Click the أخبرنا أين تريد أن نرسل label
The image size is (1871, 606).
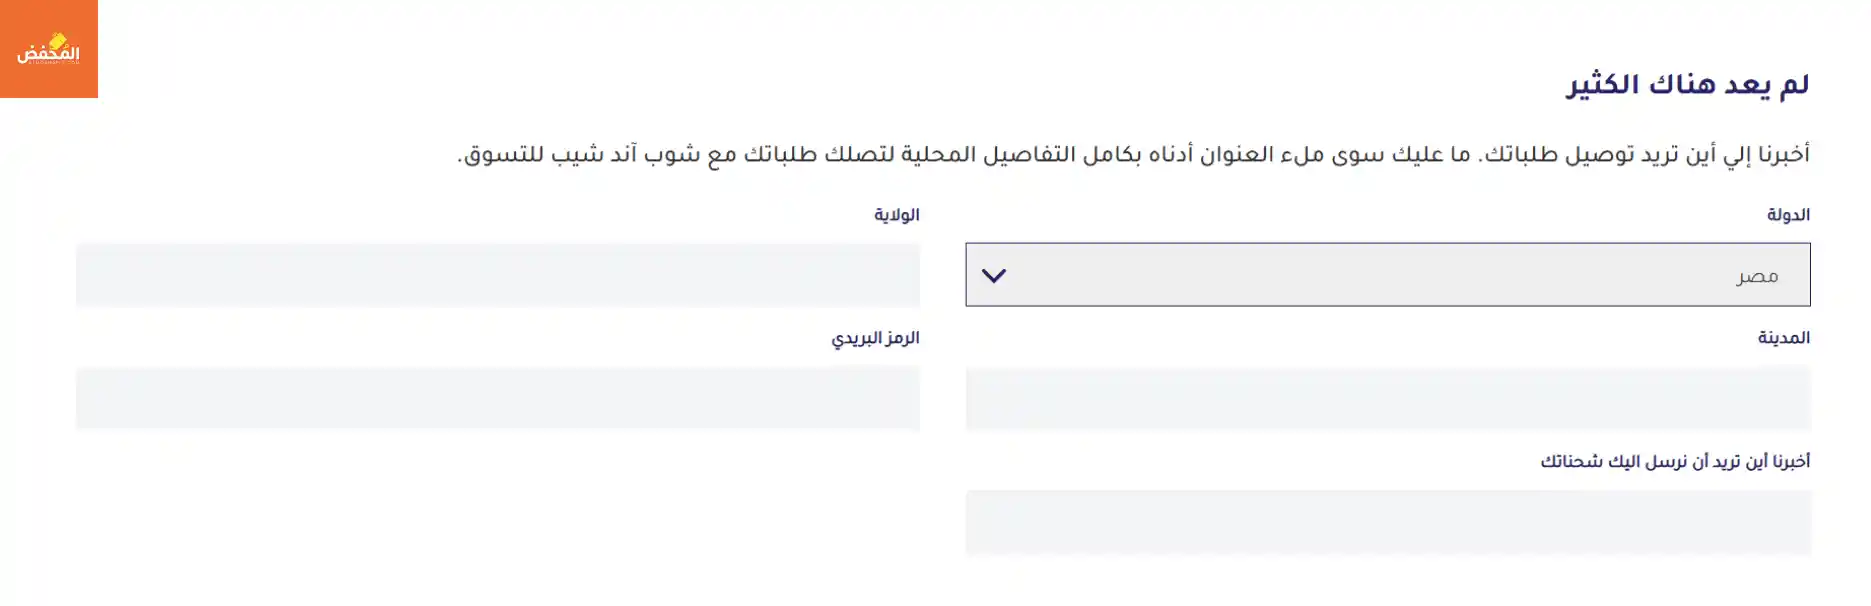pyautogui.click(x=1675, y=461)
